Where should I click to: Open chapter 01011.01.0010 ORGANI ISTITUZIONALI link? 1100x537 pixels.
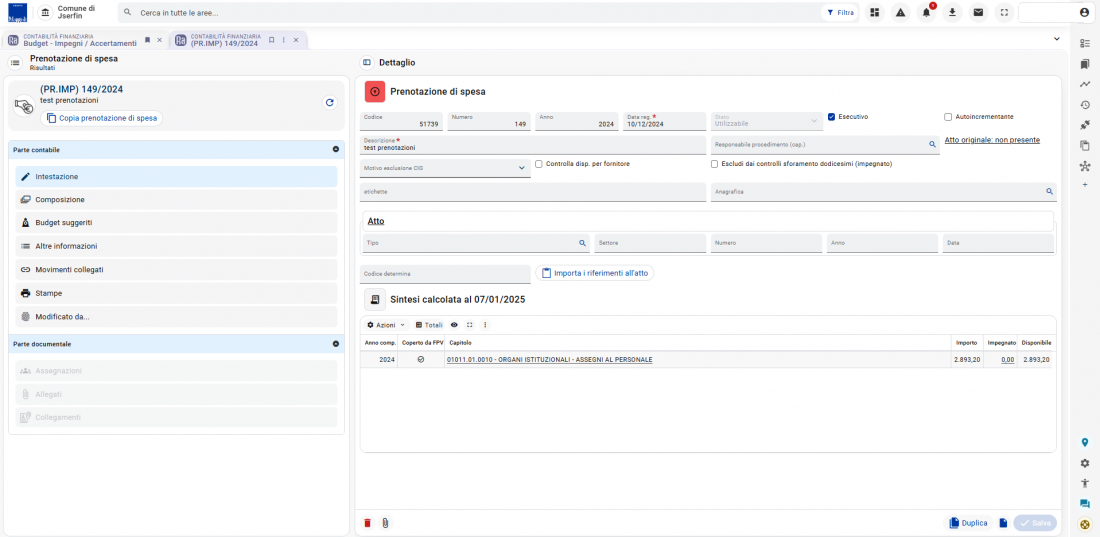click(549, 359)
